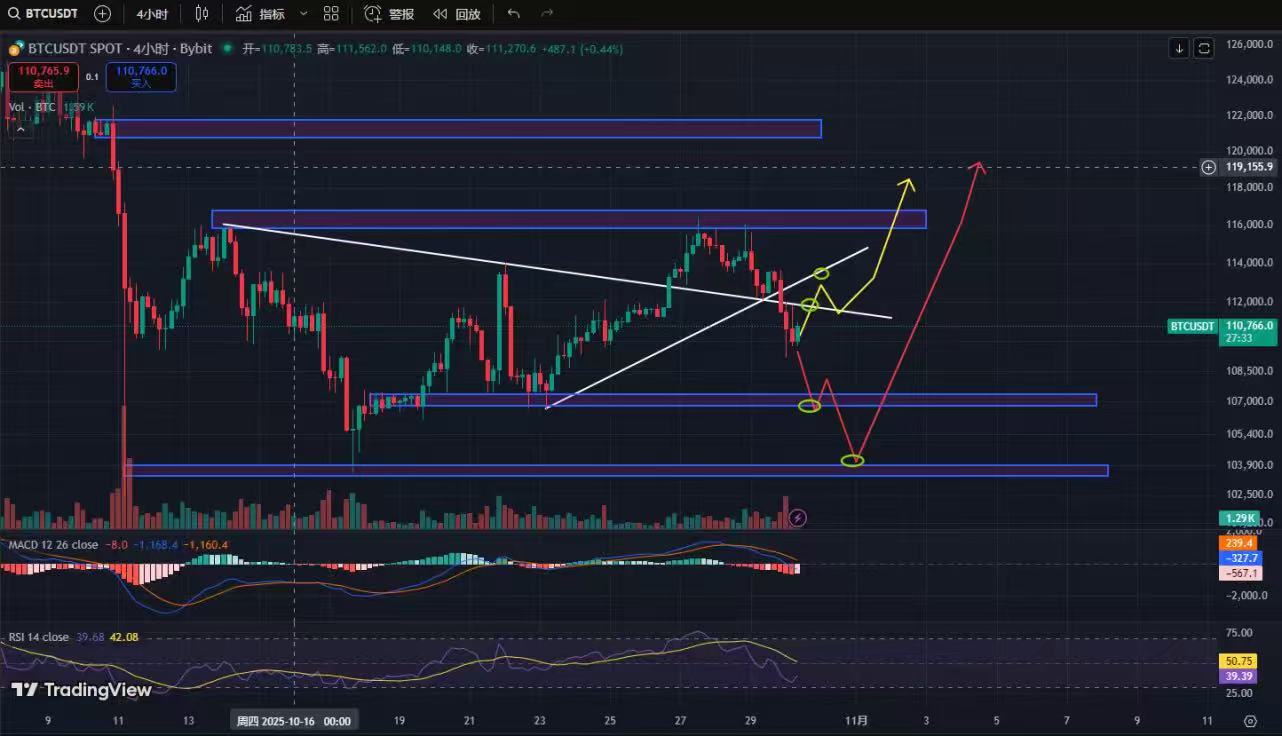The width and height of the screenshot is (1282, 736).
Task: Click the down-arrow icon near price scale
Action: pyautogui.click(x=1180, y=48)
